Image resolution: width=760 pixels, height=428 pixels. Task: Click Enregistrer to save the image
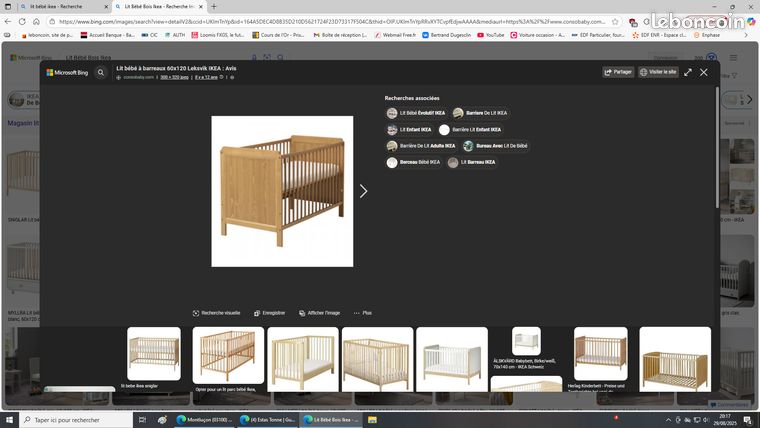pyautogui.click(x=269, y=313)
